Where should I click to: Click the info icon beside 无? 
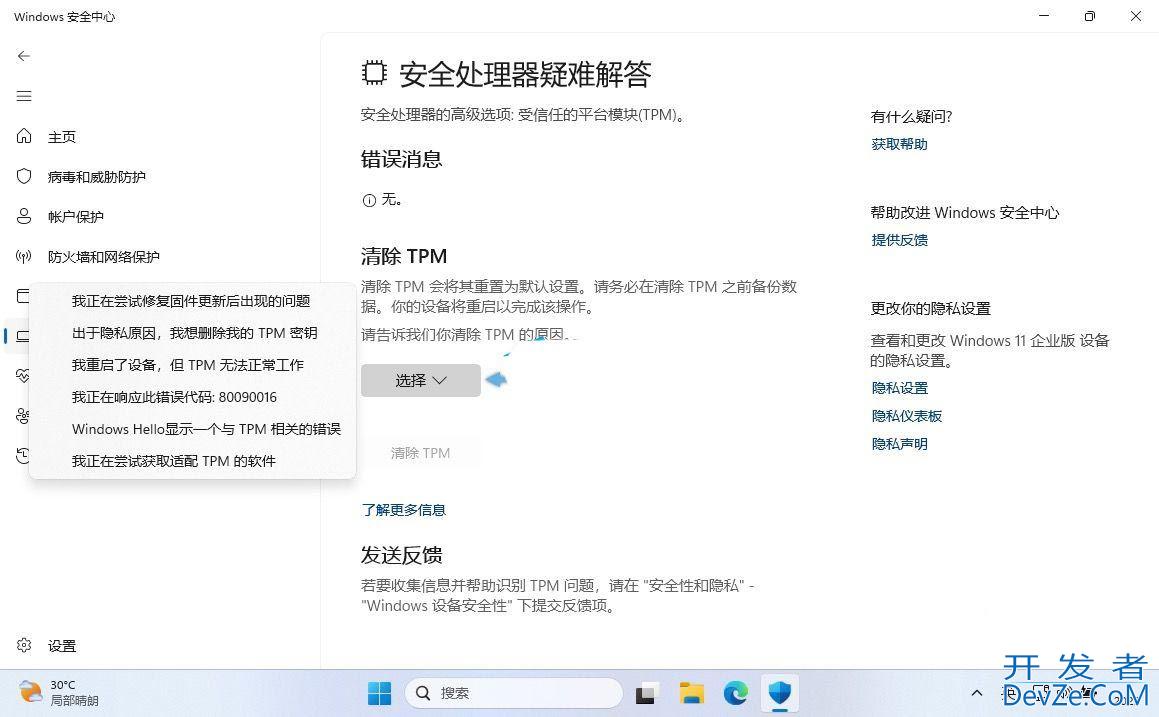coord(369,200)
